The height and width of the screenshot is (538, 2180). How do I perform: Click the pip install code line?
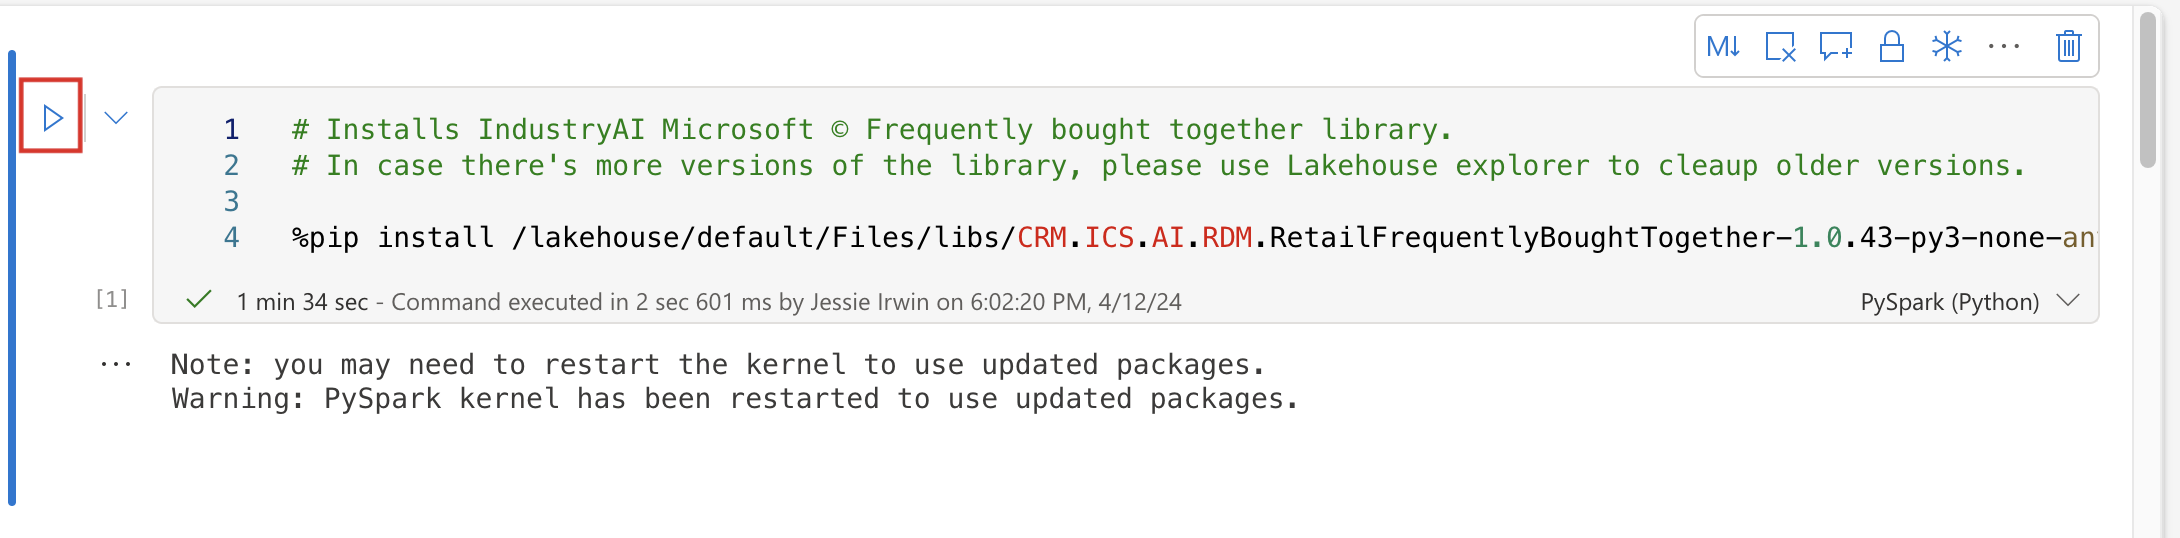pyautogui.click(x=1193, y=238)
